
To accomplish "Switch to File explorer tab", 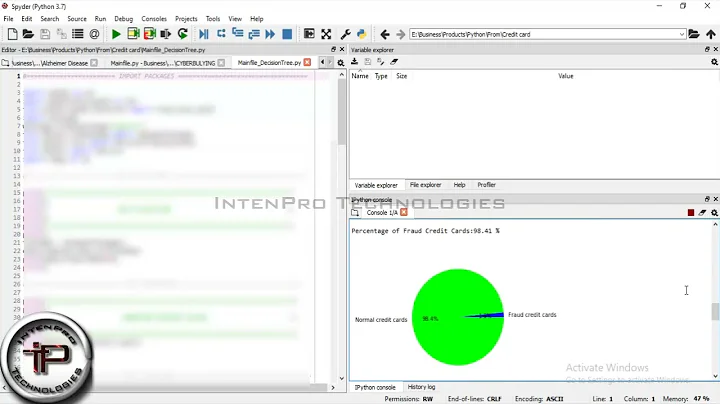I will (425, 185).
